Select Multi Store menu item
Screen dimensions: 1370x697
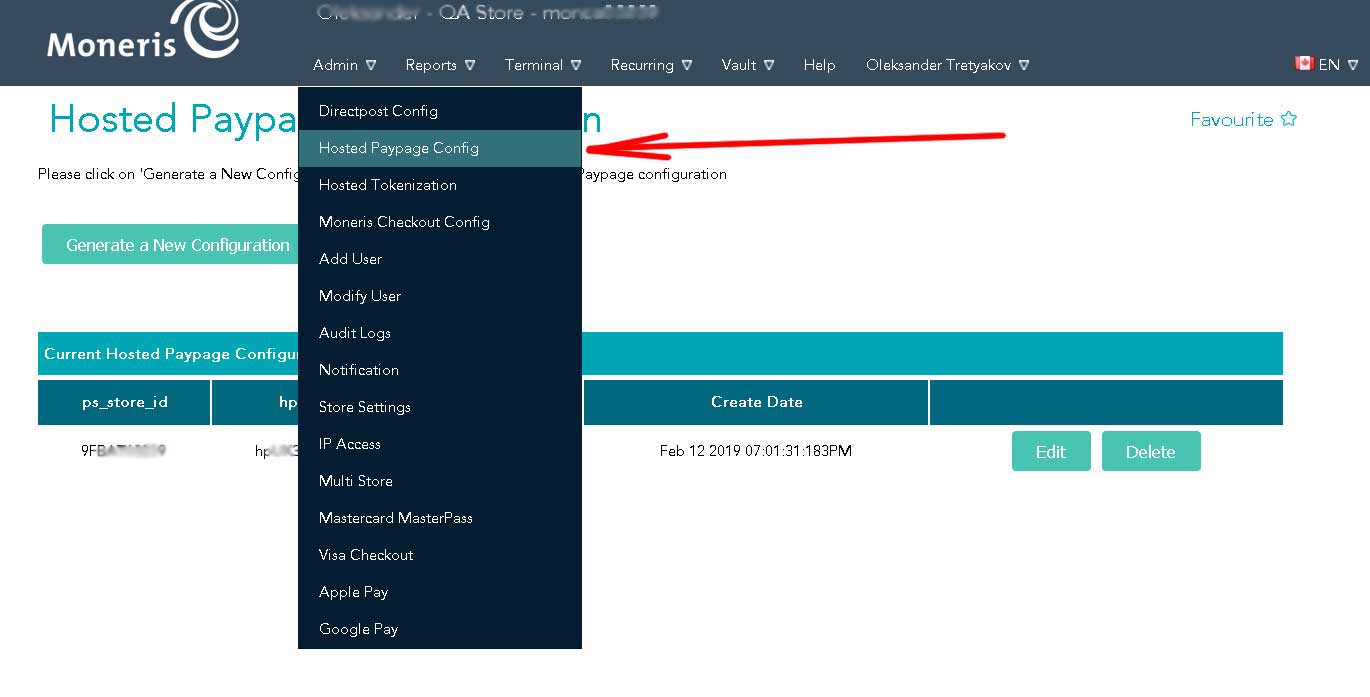pos(440,481)
